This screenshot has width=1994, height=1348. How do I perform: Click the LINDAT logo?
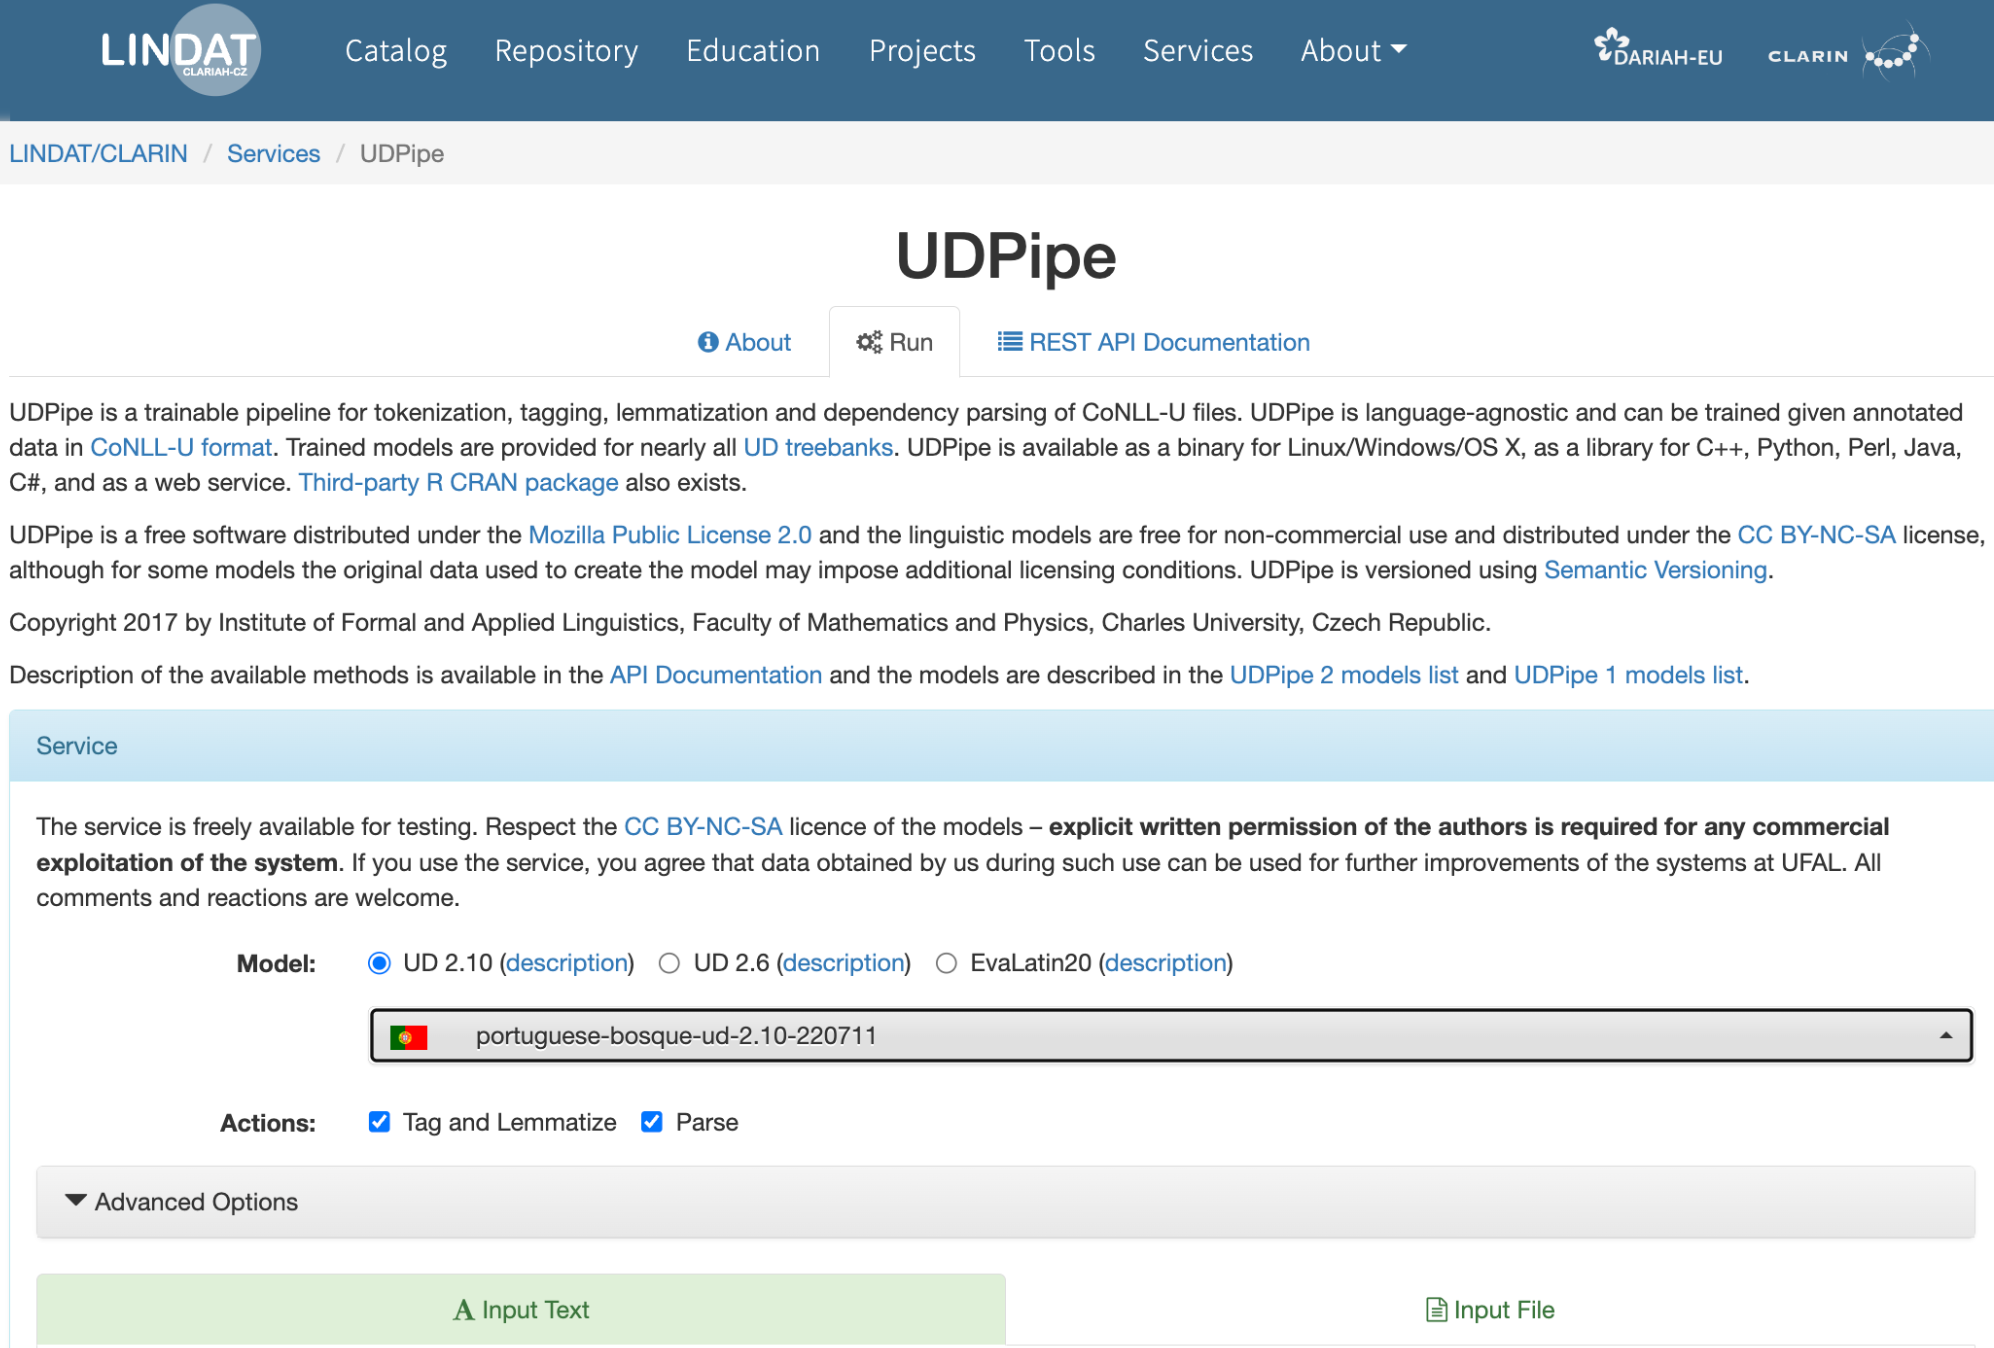(x=180, y=50)
